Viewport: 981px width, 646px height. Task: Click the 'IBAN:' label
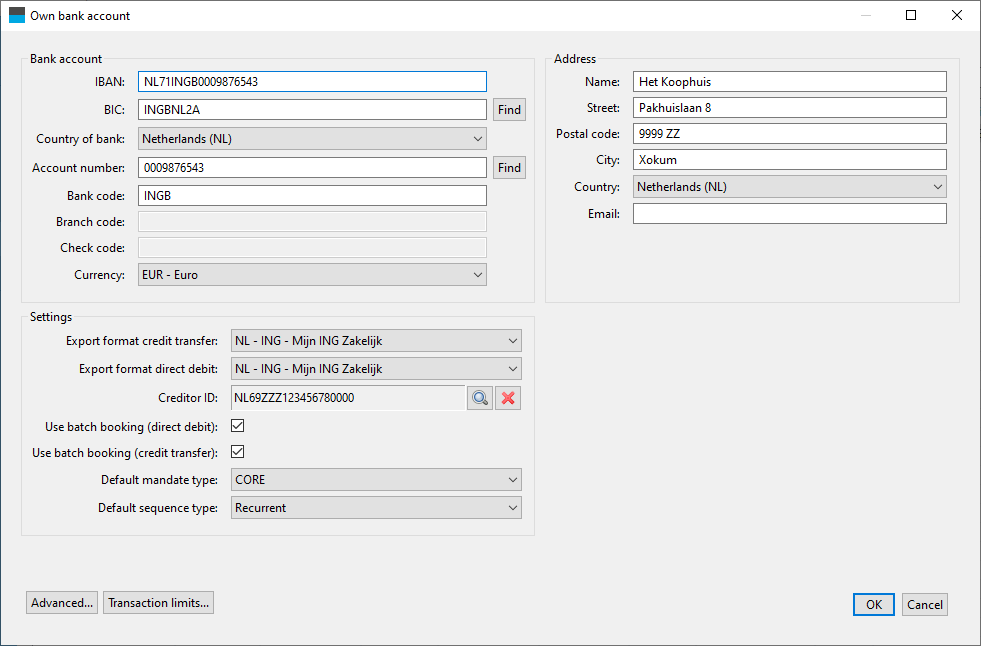[x=109, y=82]
